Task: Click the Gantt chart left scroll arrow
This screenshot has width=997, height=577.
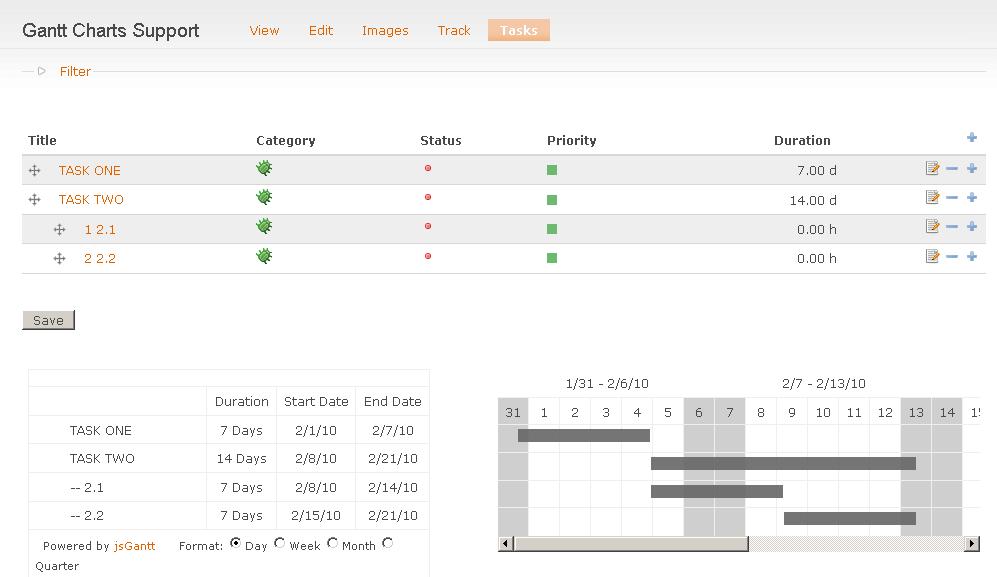Action: point(506,544)
